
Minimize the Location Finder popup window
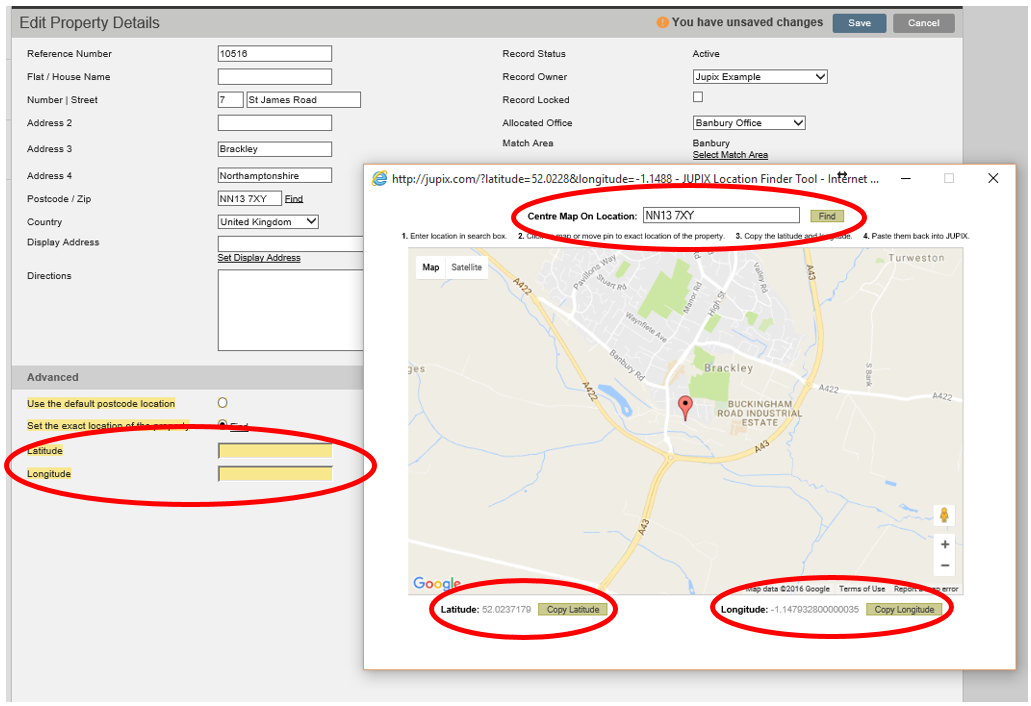(905, 179)
